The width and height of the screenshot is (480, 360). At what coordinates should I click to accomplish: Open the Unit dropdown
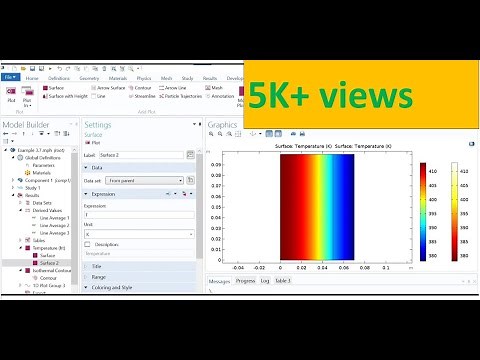[x=139, y=235]
